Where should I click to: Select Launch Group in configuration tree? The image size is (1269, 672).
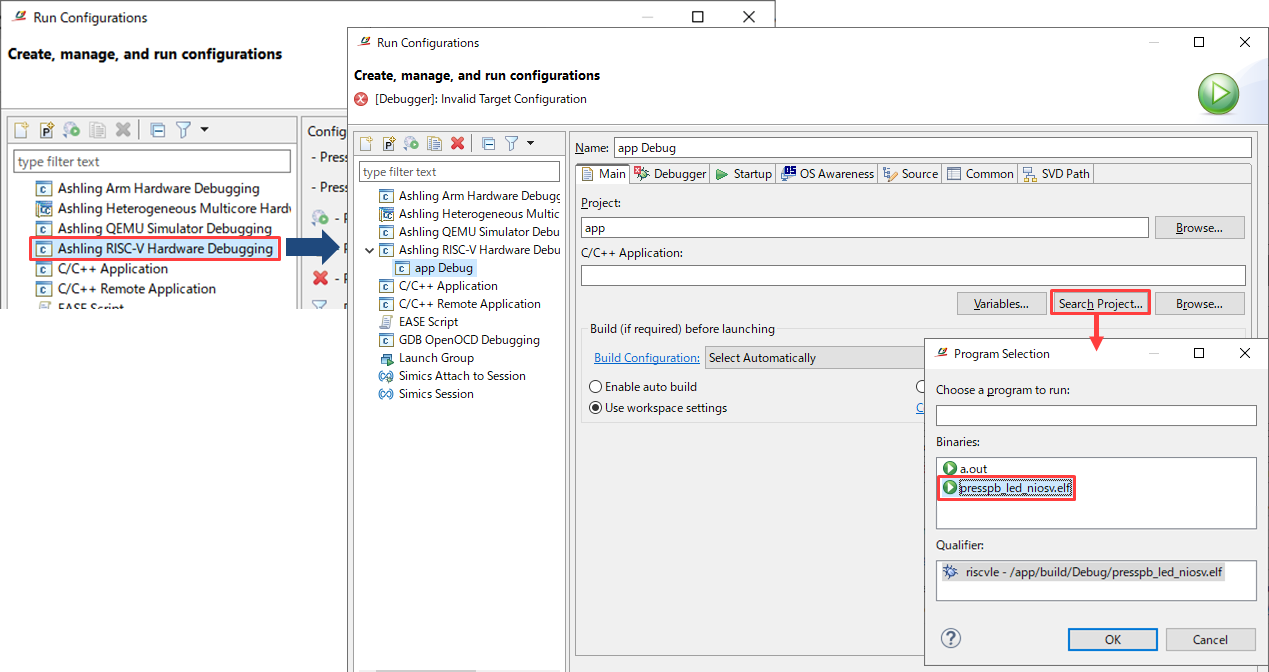pyautogui.click(x=427, y=358)
